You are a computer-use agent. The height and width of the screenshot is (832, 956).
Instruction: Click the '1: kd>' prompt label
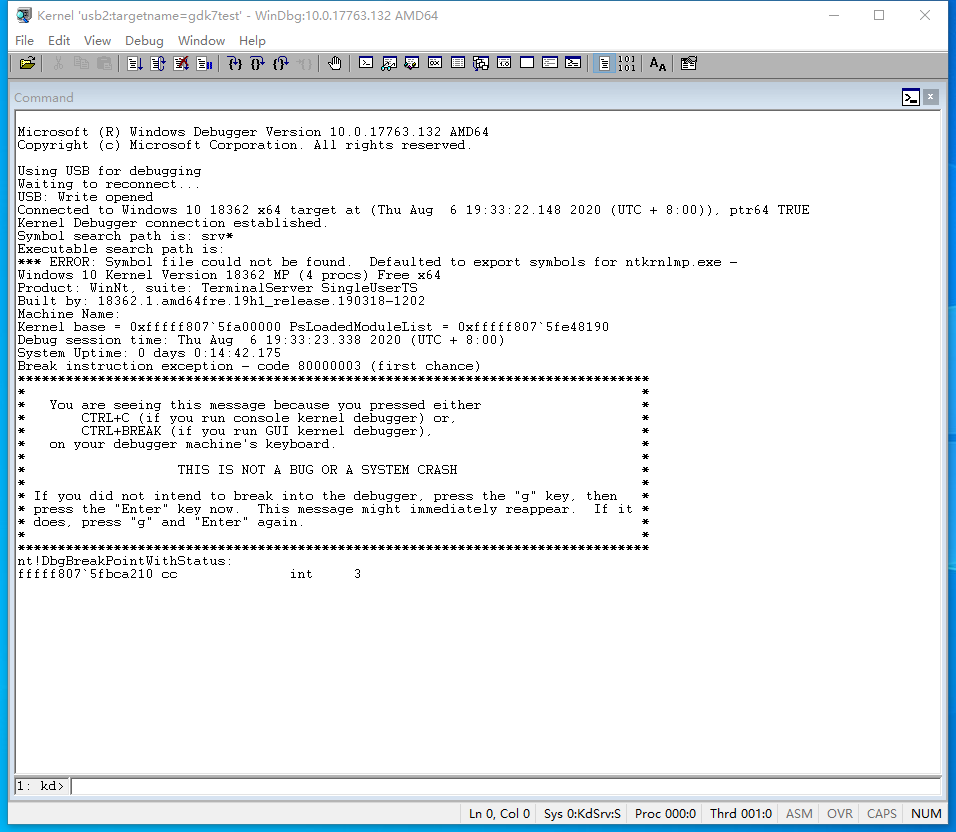pos(41,786)
